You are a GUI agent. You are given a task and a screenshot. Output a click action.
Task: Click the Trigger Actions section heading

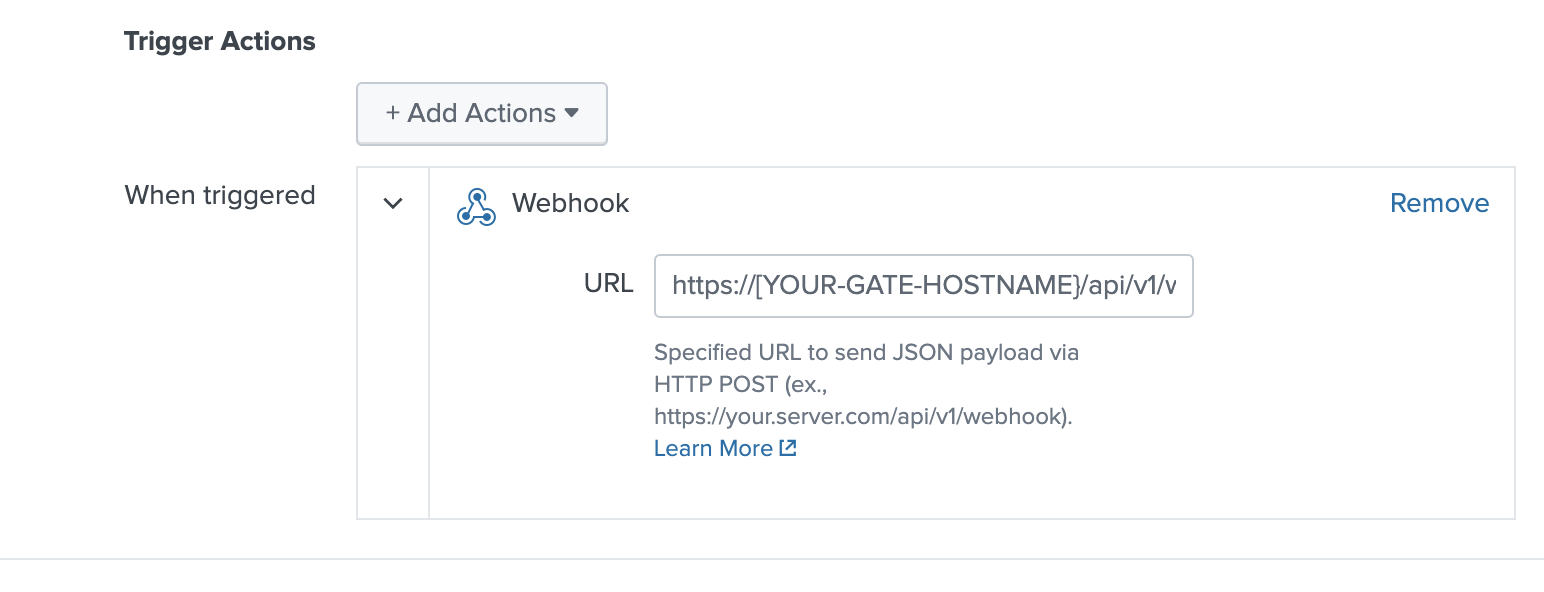click(x=220, y=41)
